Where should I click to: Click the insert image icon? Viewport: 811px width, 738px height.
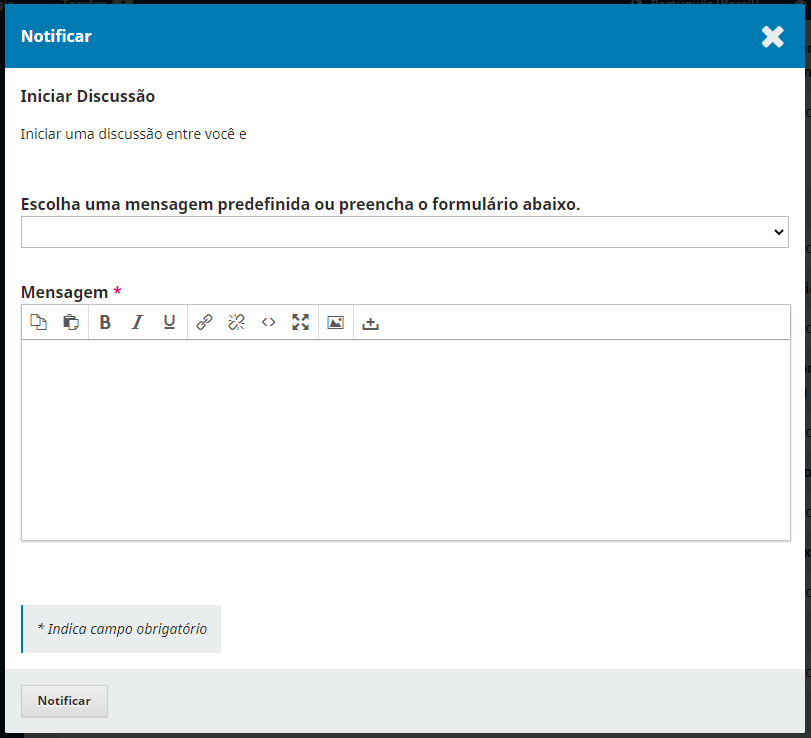tap(335, 322)
